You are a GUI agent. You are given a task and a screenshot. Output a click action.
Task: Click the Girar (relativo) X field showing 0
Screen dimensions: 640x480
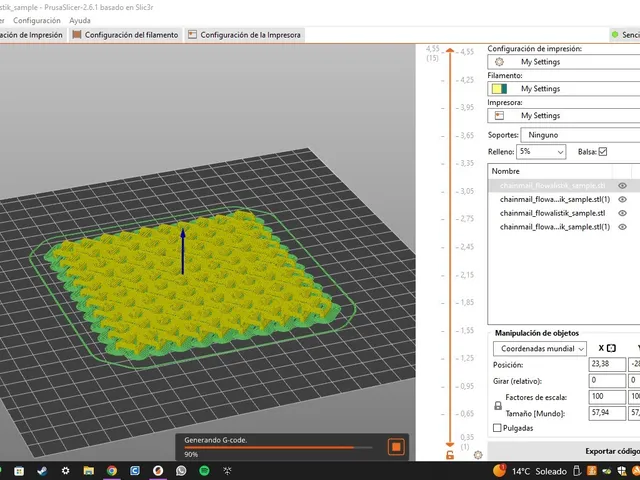pyautogui.click(x=607, y=381)
